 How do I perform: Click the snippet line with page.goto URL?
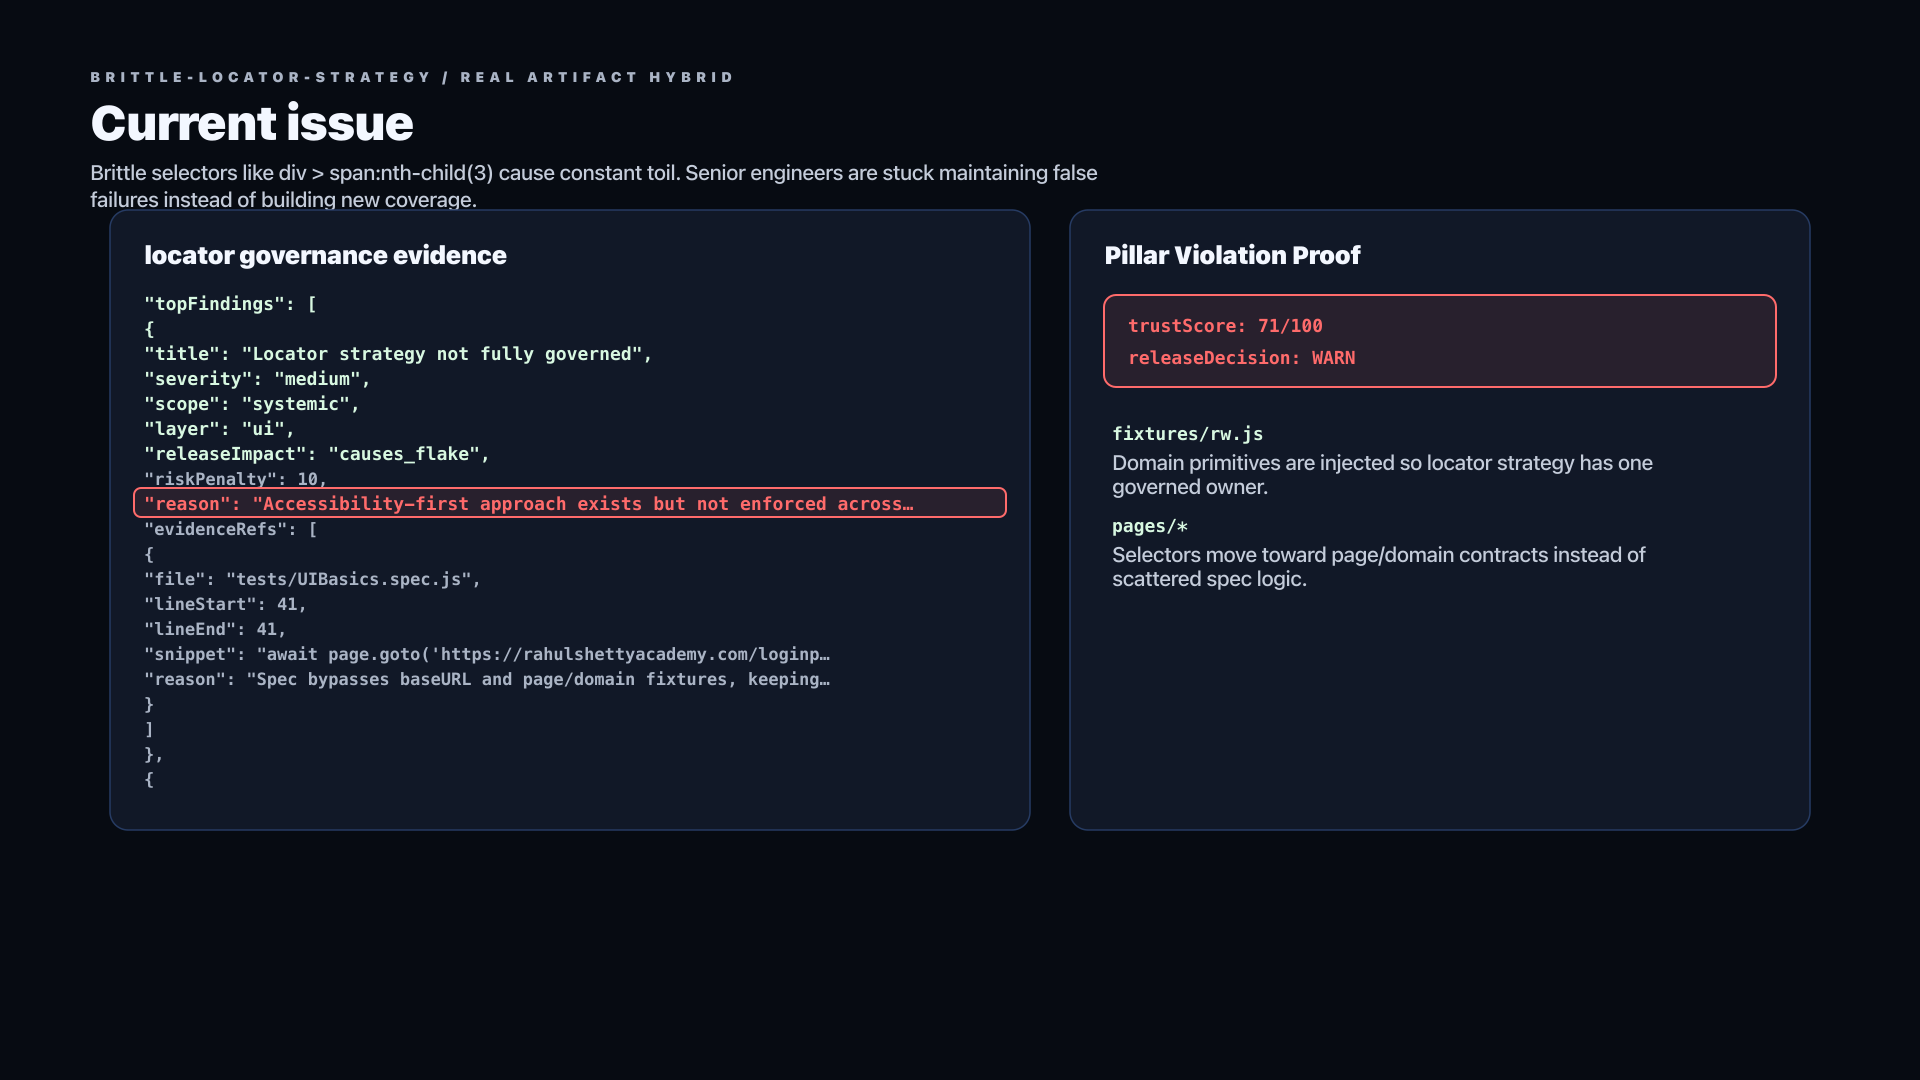coord(487,654)
